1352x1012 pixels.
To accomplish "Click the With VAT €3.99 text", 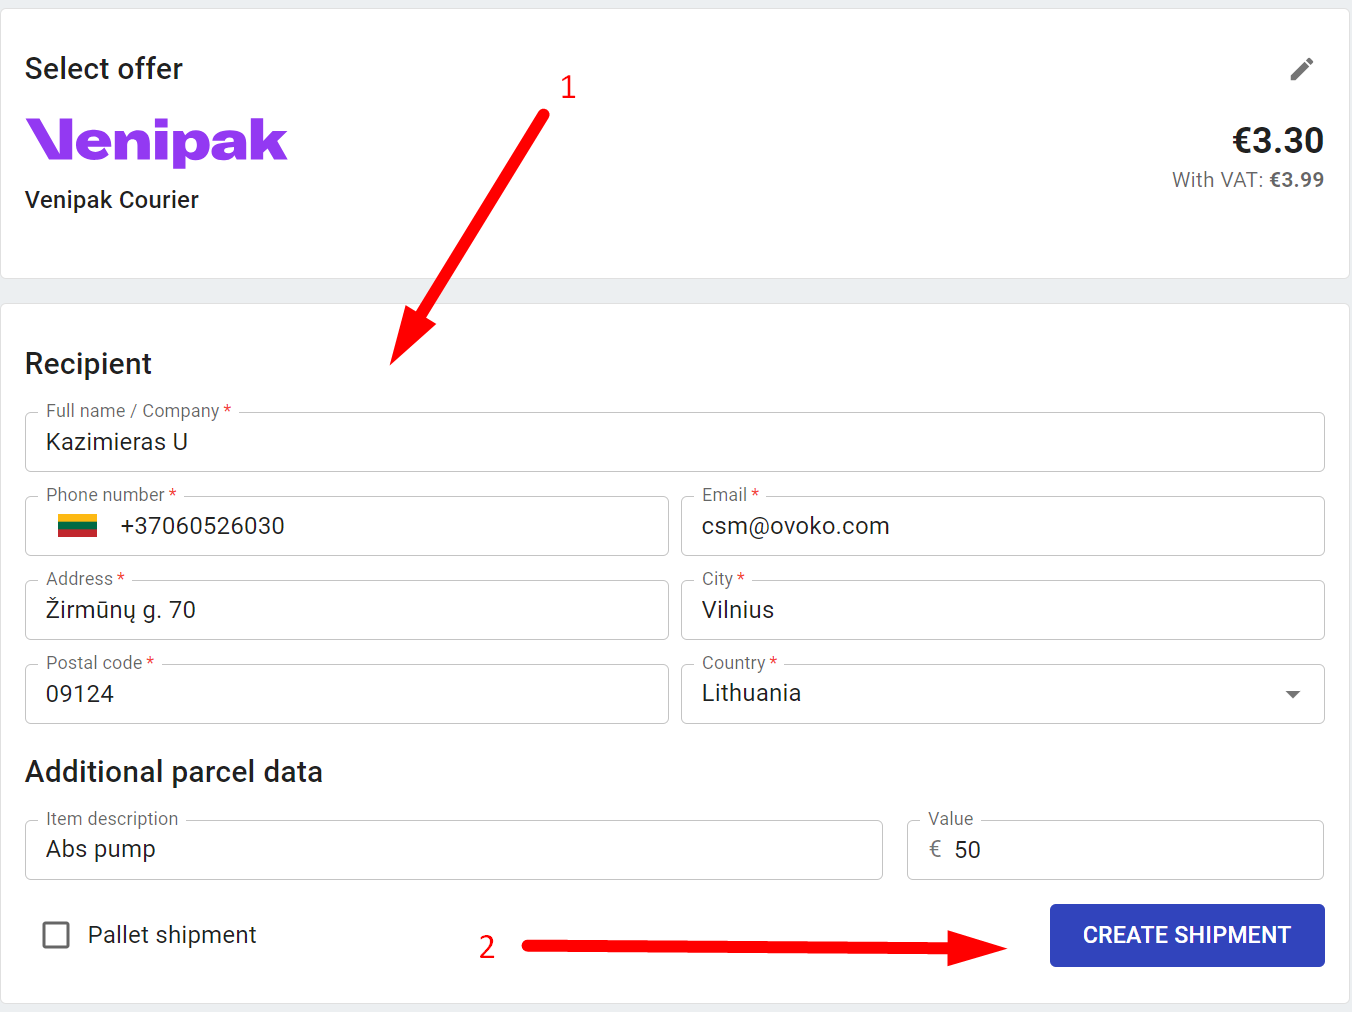I will coord(1248,180).
